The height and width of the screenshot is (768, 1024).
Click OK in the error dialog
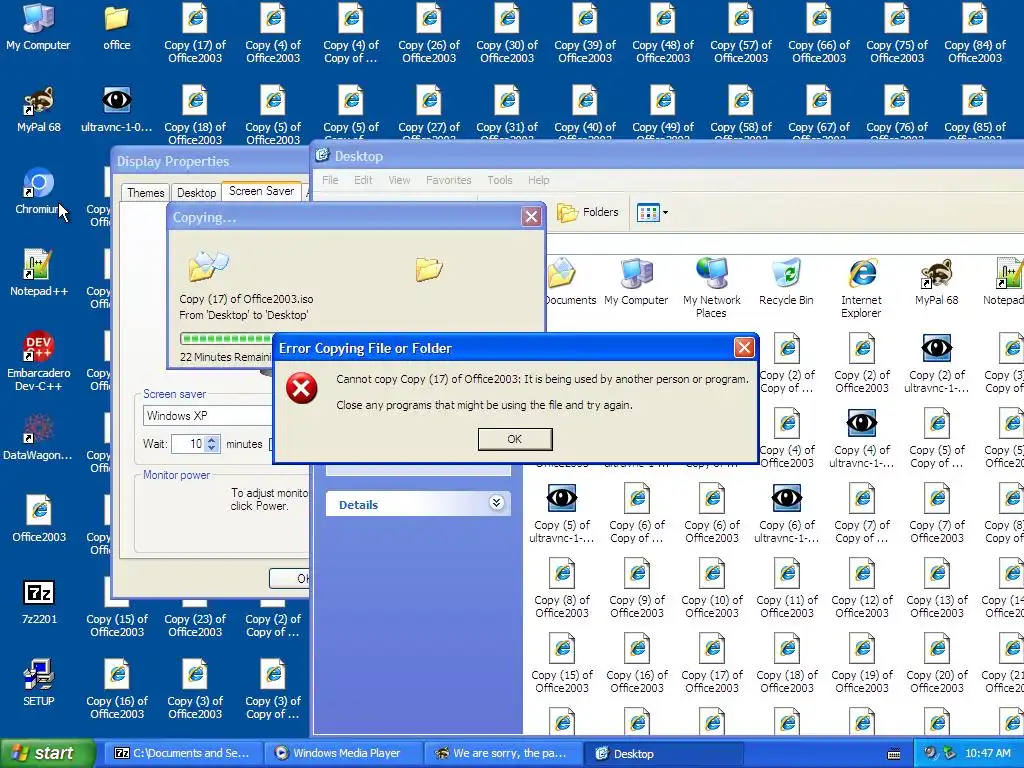[x=515, y=439]
